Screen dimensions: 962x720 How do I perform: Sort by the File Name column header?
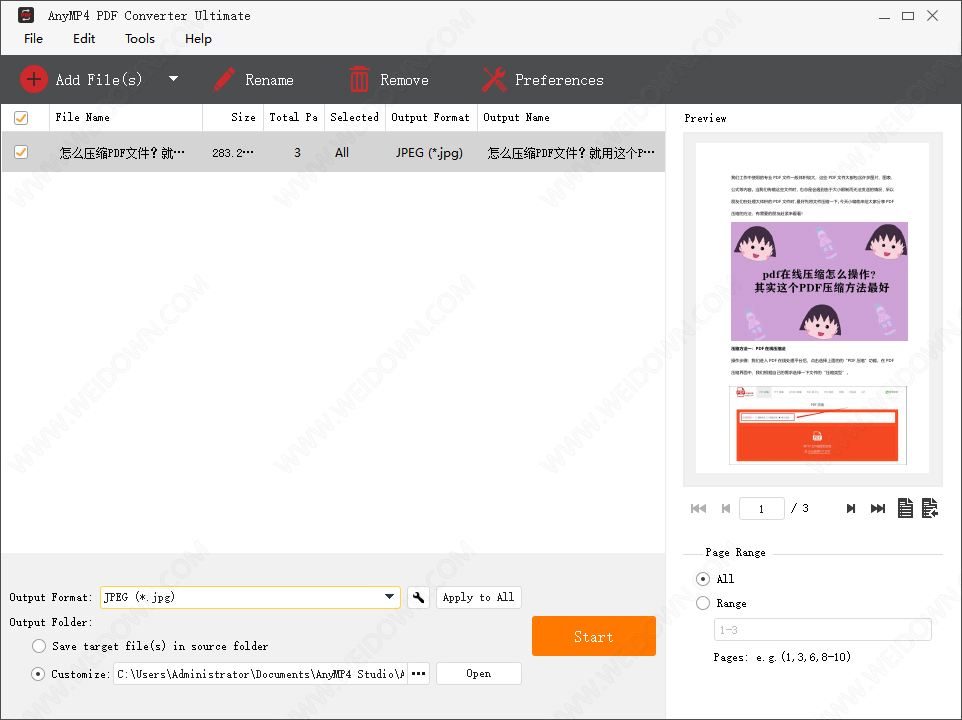coord(126,117)
